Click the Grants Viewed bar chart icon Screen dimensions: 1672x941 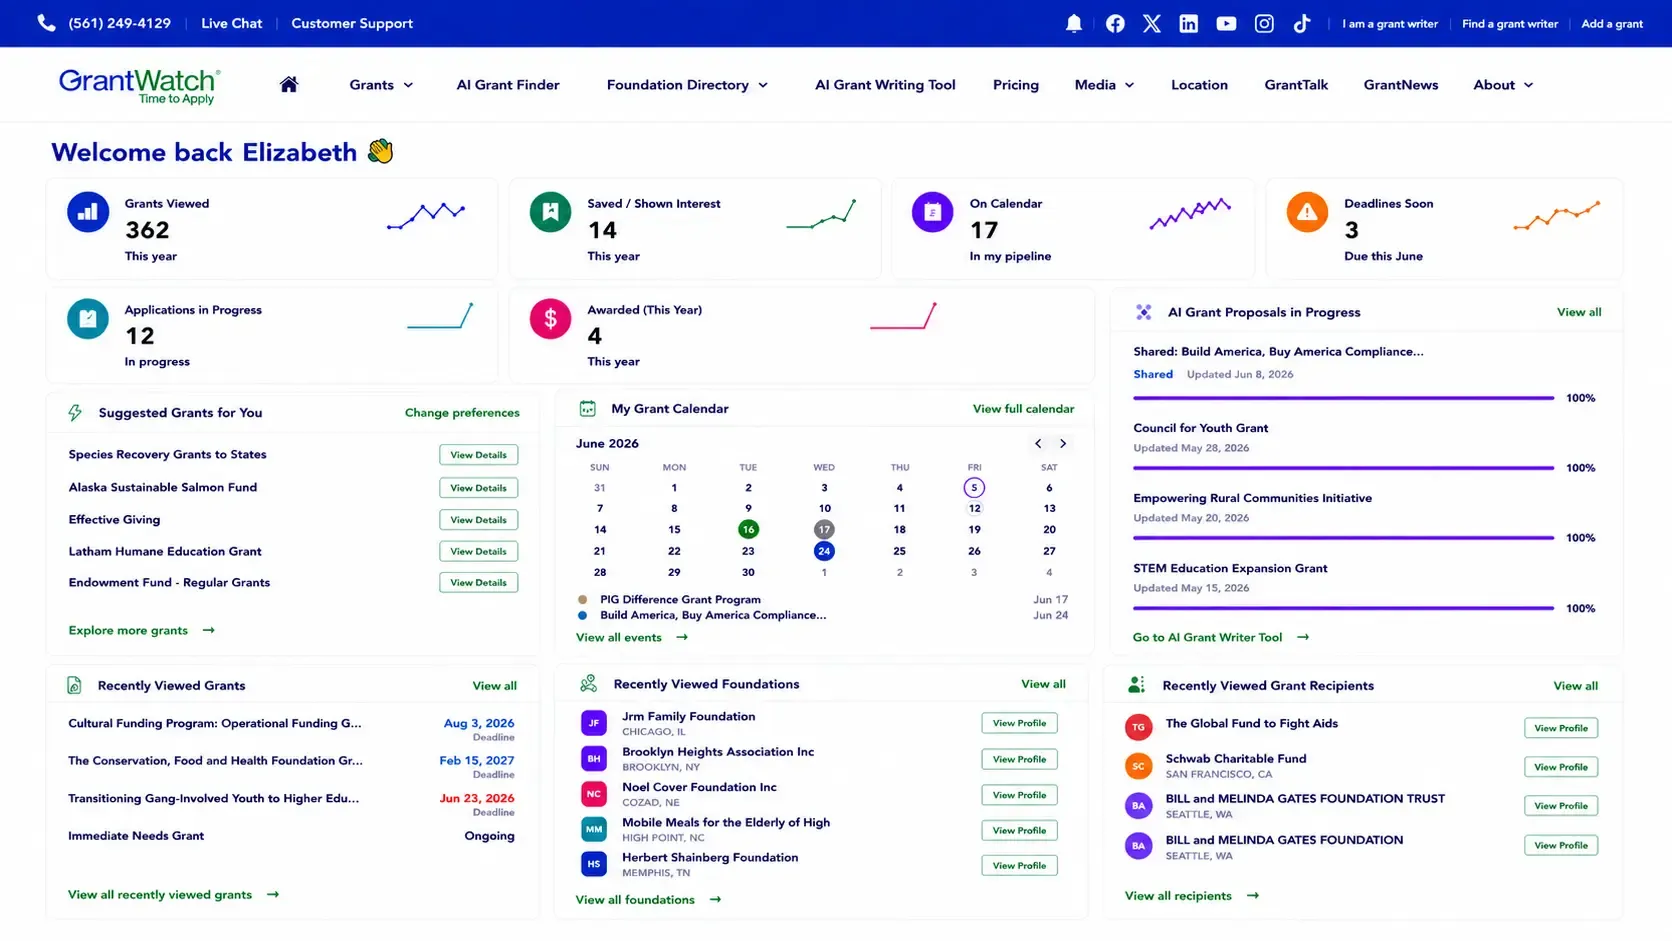88,212
